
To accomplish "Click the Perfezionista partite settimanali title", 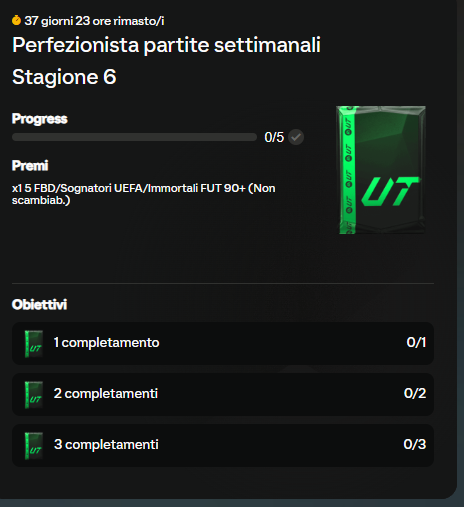I will point(166,45).
